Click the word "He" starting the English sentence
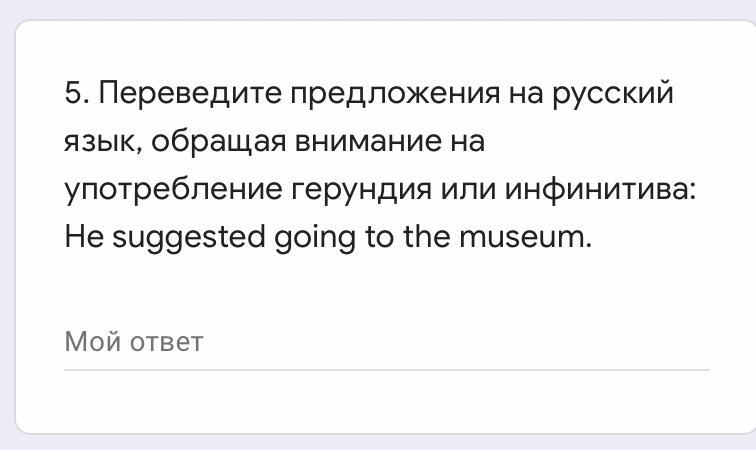 point(84,237)
